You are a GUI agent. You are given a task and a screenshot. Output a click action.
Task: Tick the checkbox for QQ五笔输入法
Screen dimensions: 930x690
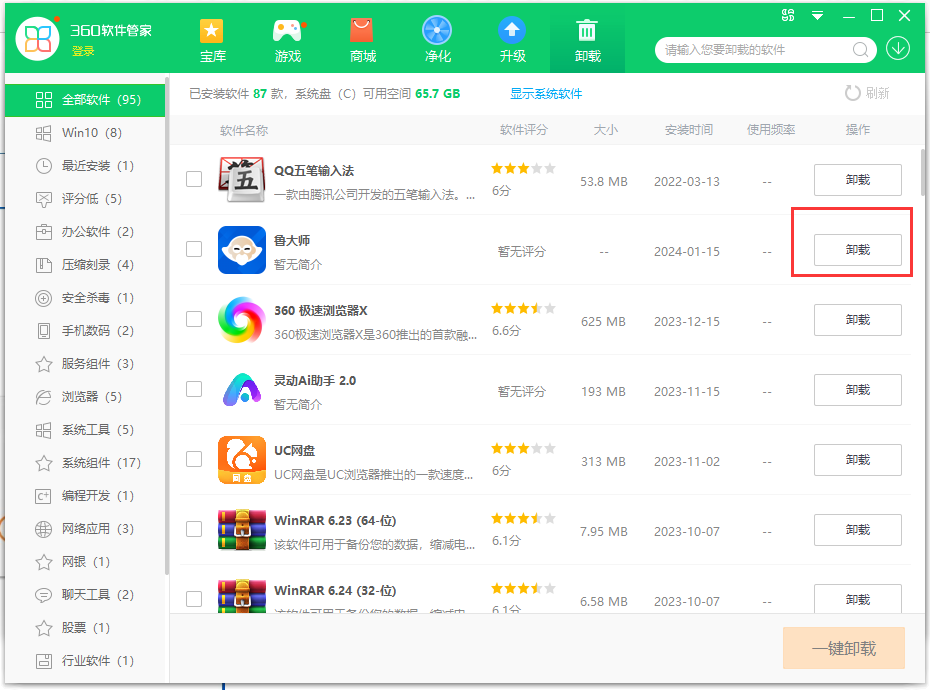point(194,179)
